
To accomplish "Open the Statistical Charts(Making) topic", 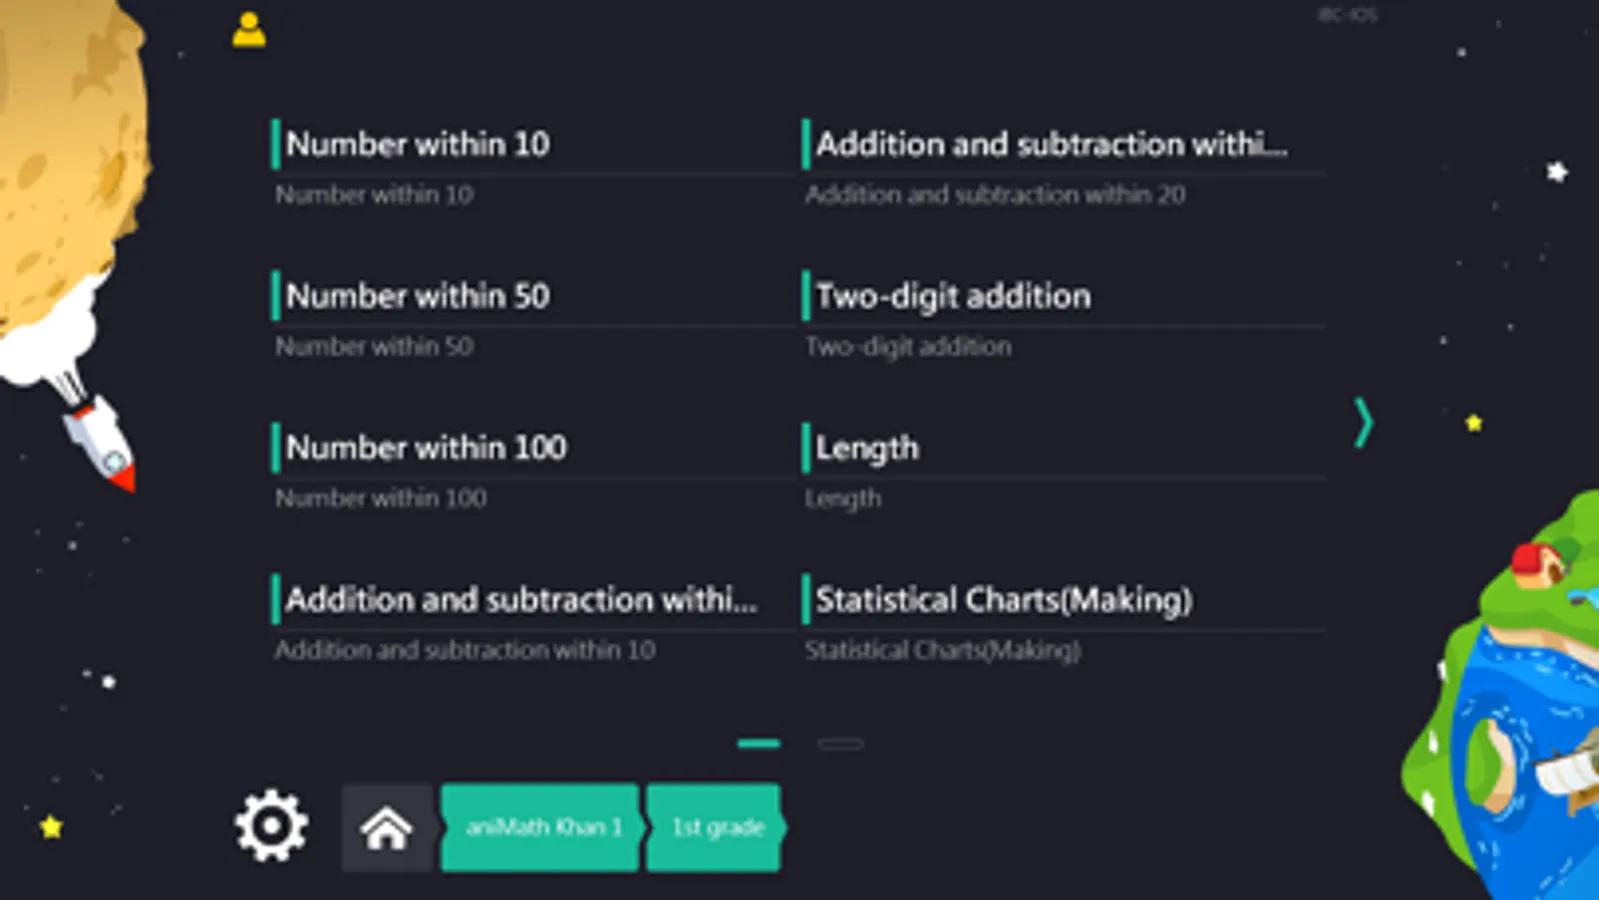I will [1063, 621].
